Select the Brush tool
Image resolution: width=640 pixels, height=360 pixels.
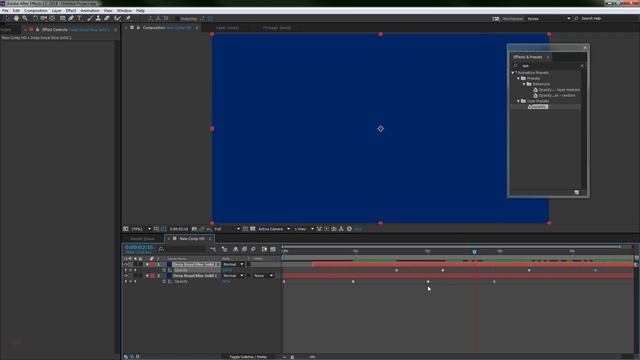click(x=89, y=18)
